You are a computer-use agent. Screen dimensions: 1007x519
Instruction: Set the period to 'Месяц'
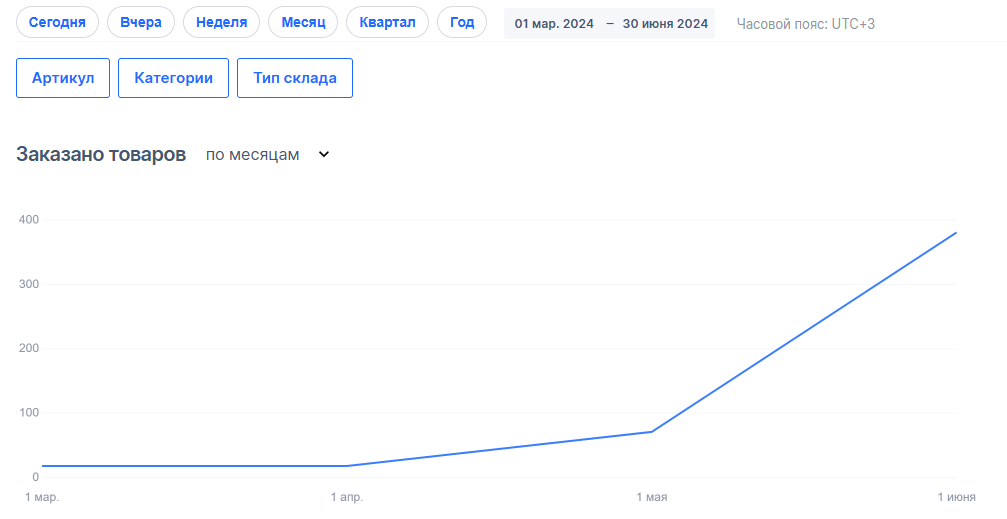(303, 22)
